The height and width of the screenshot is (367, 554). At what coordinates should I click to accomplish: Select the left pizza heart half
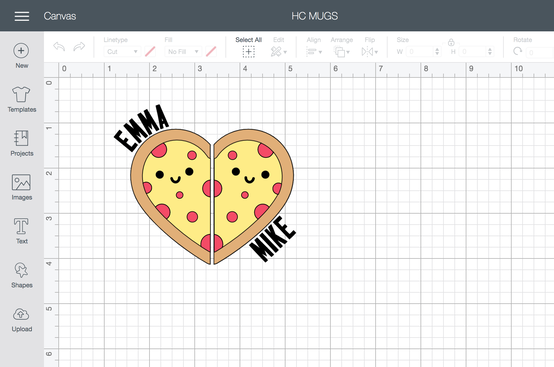click(171, 196)
